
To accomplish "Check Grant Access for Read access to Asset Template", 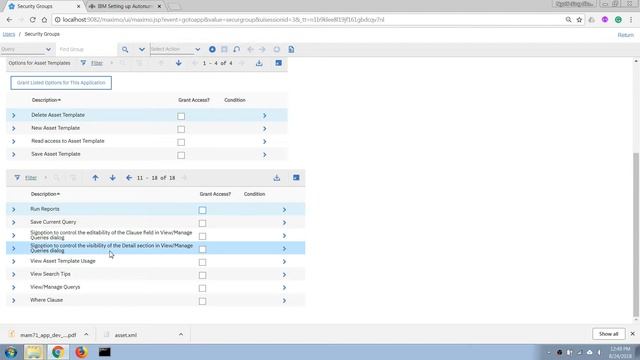I will click(181, 142).
